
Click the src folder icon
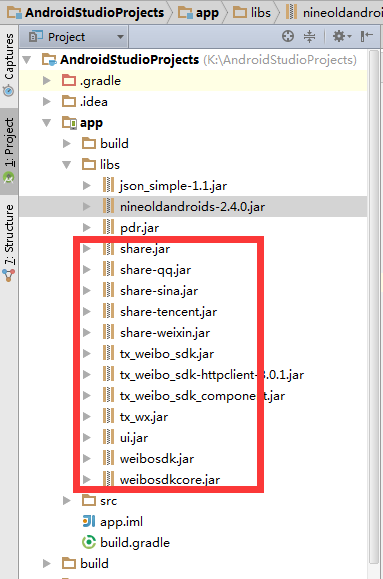[89, 500]
